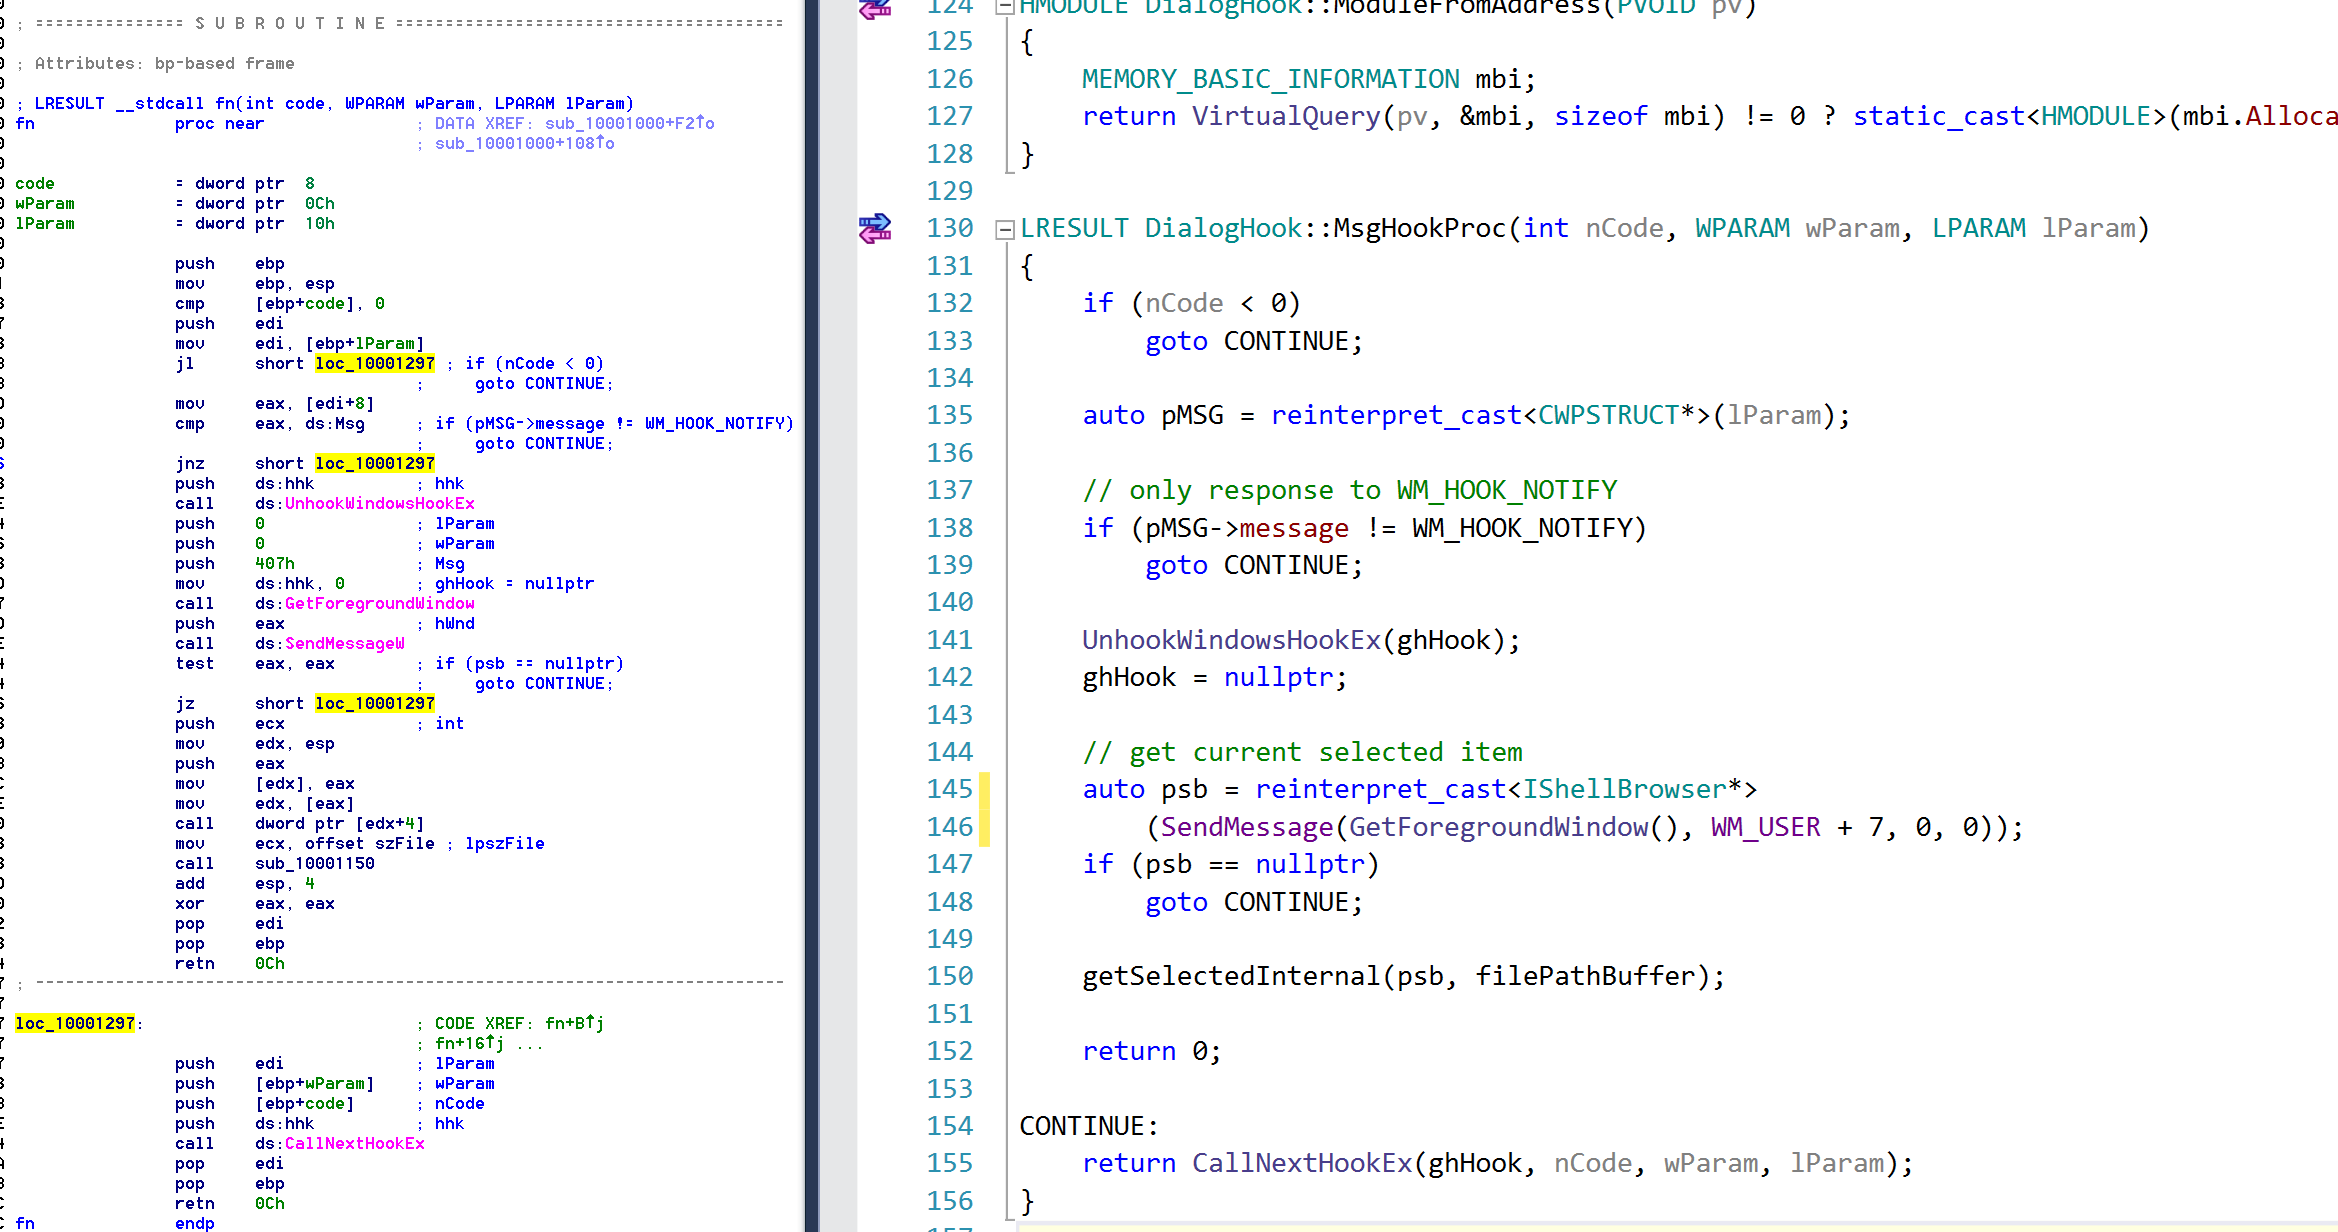Screen dimensions: 2338x1232
Task: Click the 'lParam = dword ptr 10h' definition
Action: 175,223
